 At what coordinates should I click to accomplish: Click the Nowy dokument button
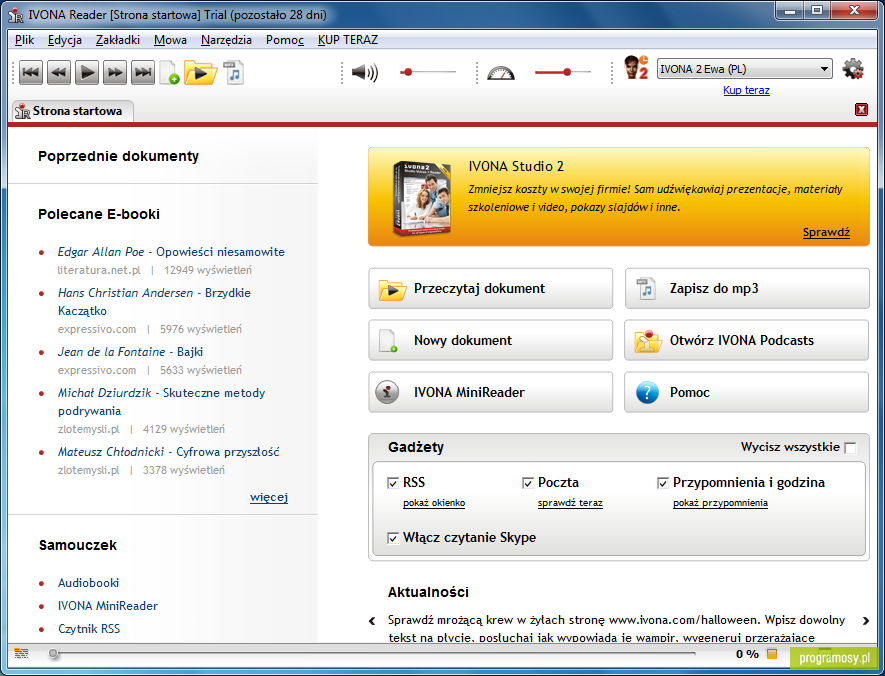pyautogui.click(x=490, y=340)
